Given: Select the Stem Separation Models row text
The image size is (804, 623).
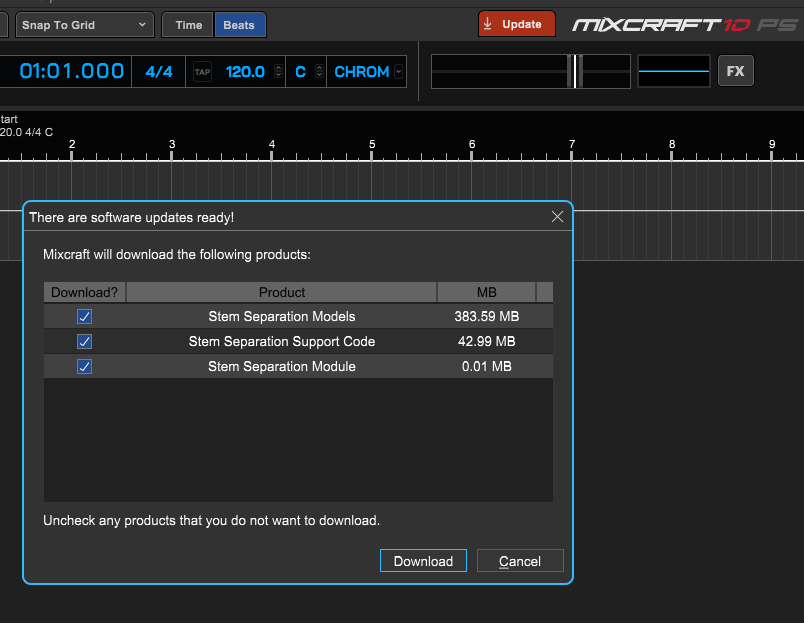Looking at the screenshot, I should click(282, 316).
